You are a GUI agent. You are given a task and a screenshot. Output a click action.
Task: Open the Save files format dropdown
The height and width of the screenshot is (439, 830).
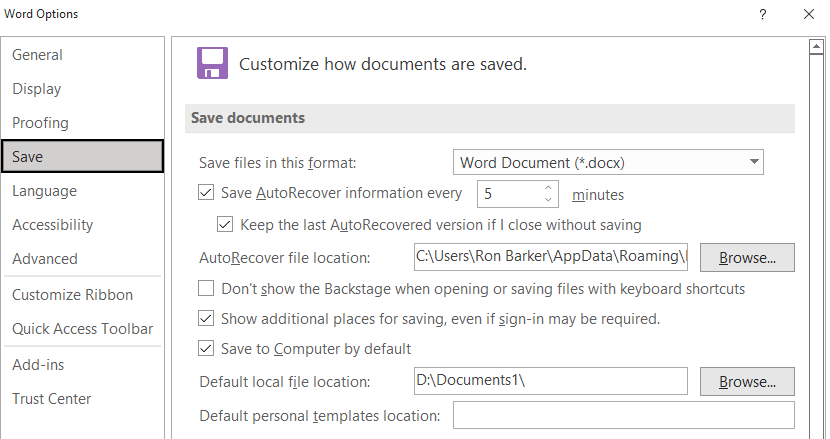pos(608,162)
